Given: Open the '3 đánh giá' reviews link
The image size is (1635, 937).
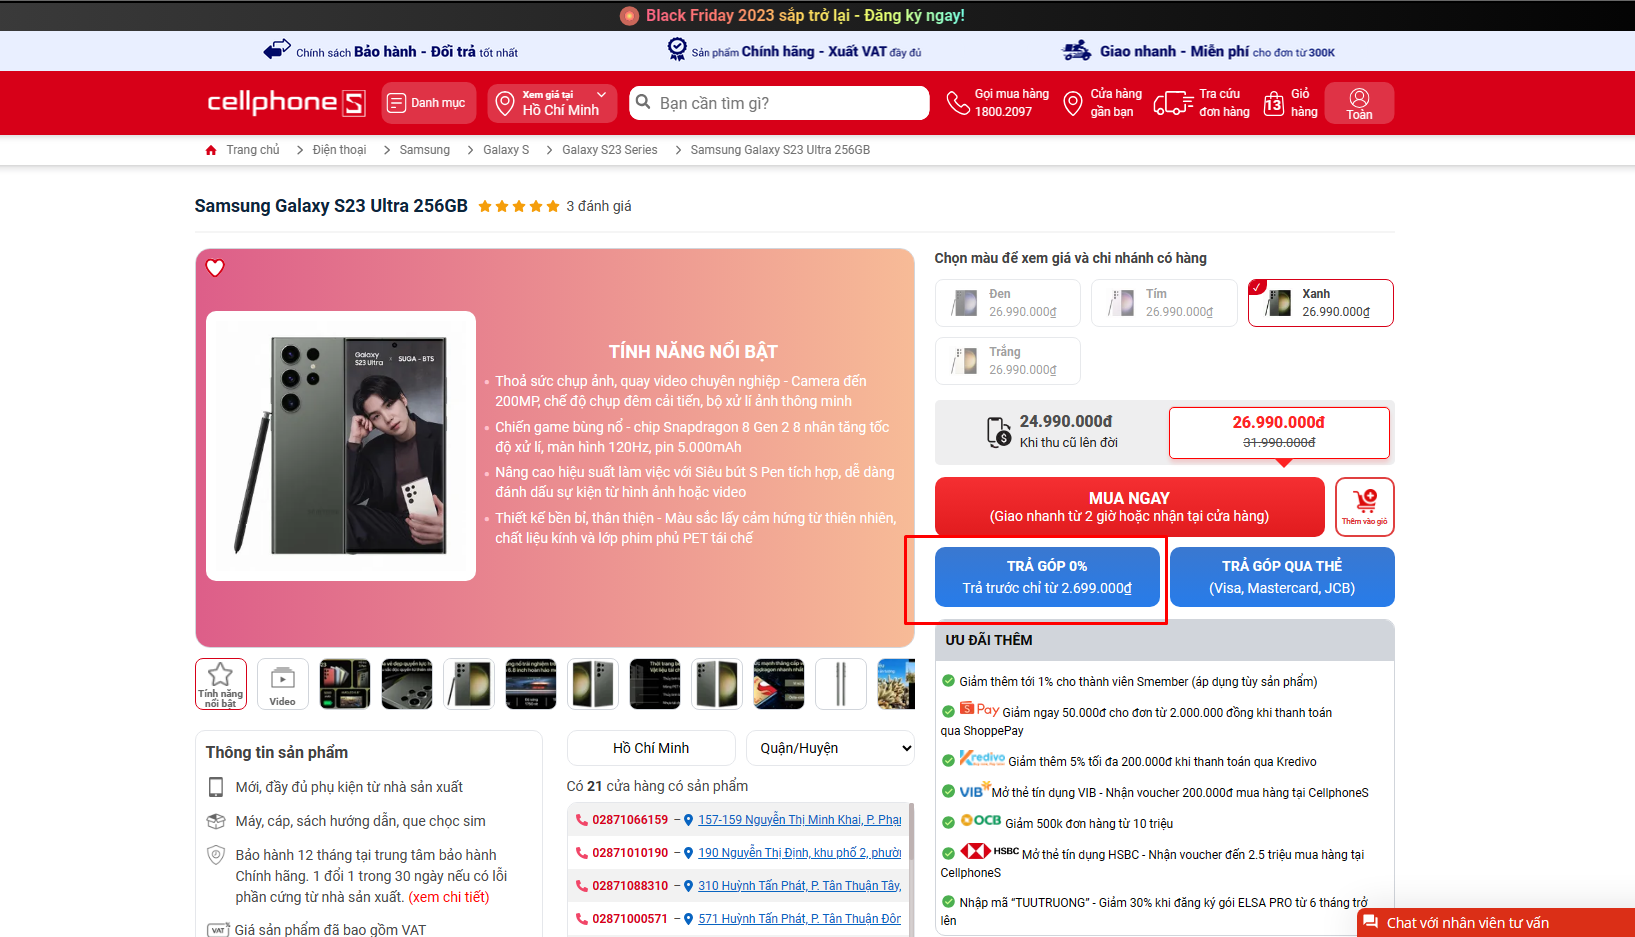Looking at the screenshot, I should 599,206.
